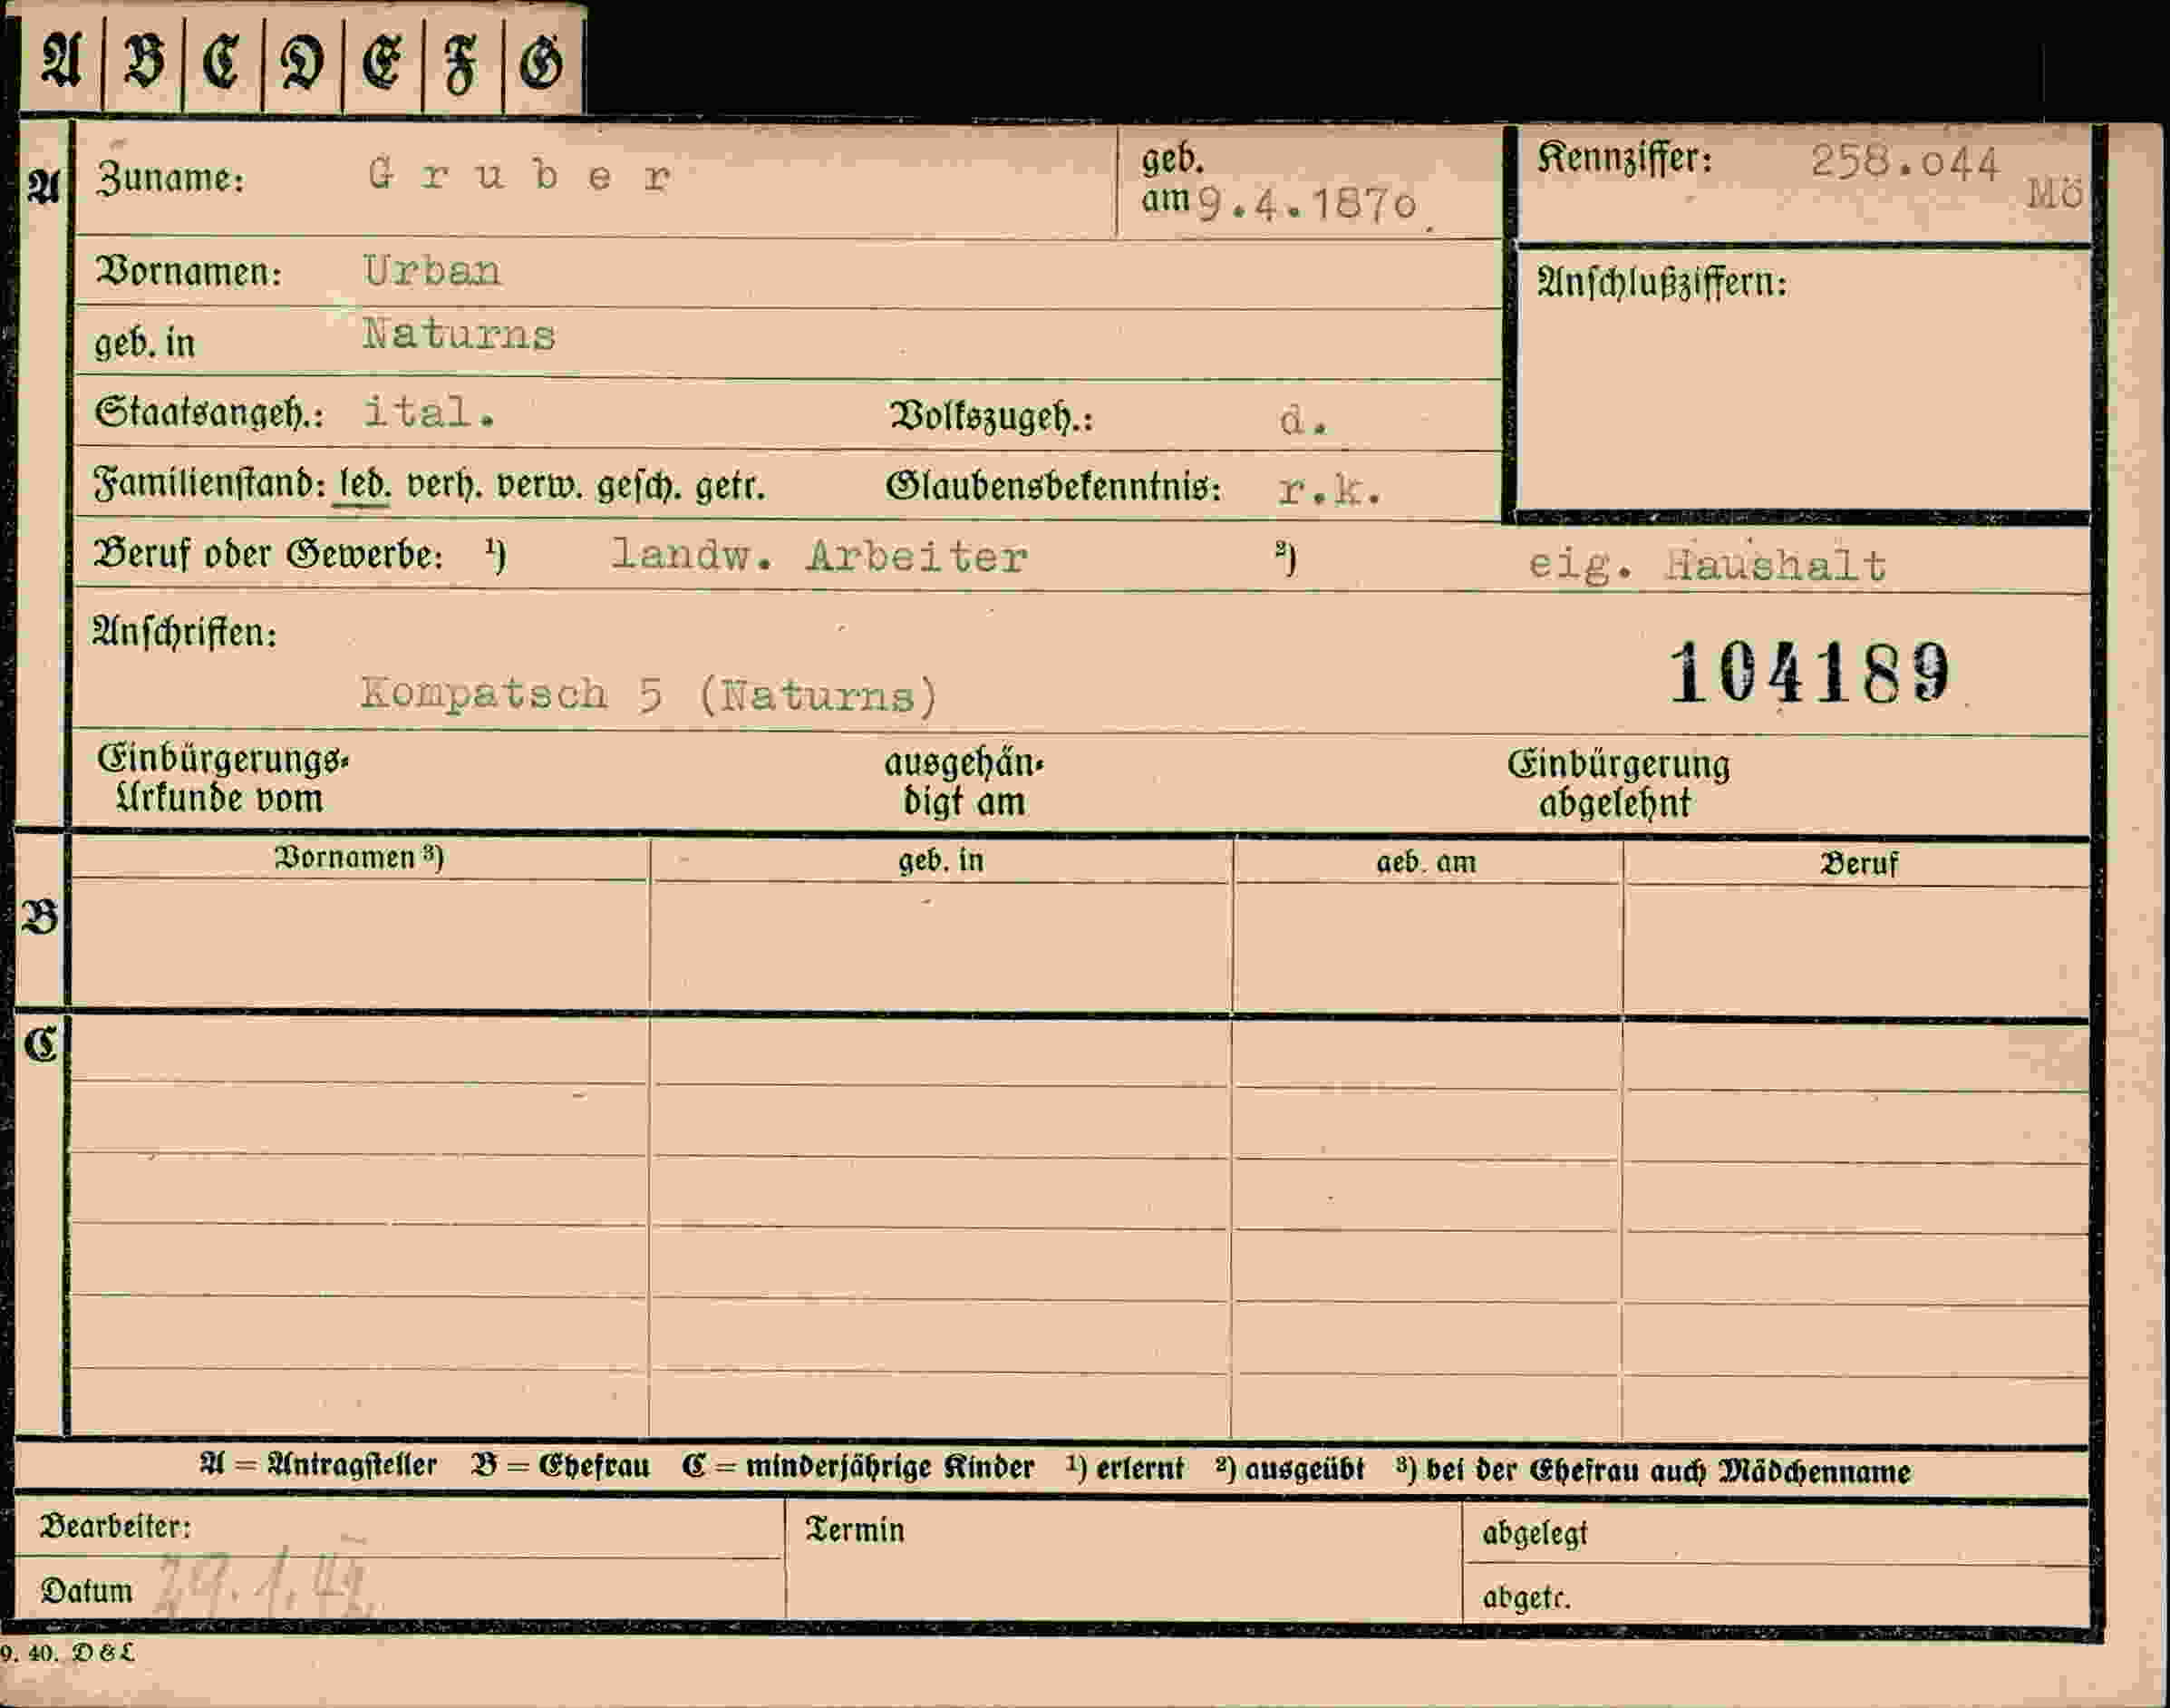Image resolution: width=2170 pixels, height=1708 pixels.
Task: Click the address "Kompatsch 5 (Naturns)"
Action: click(649, 694)
